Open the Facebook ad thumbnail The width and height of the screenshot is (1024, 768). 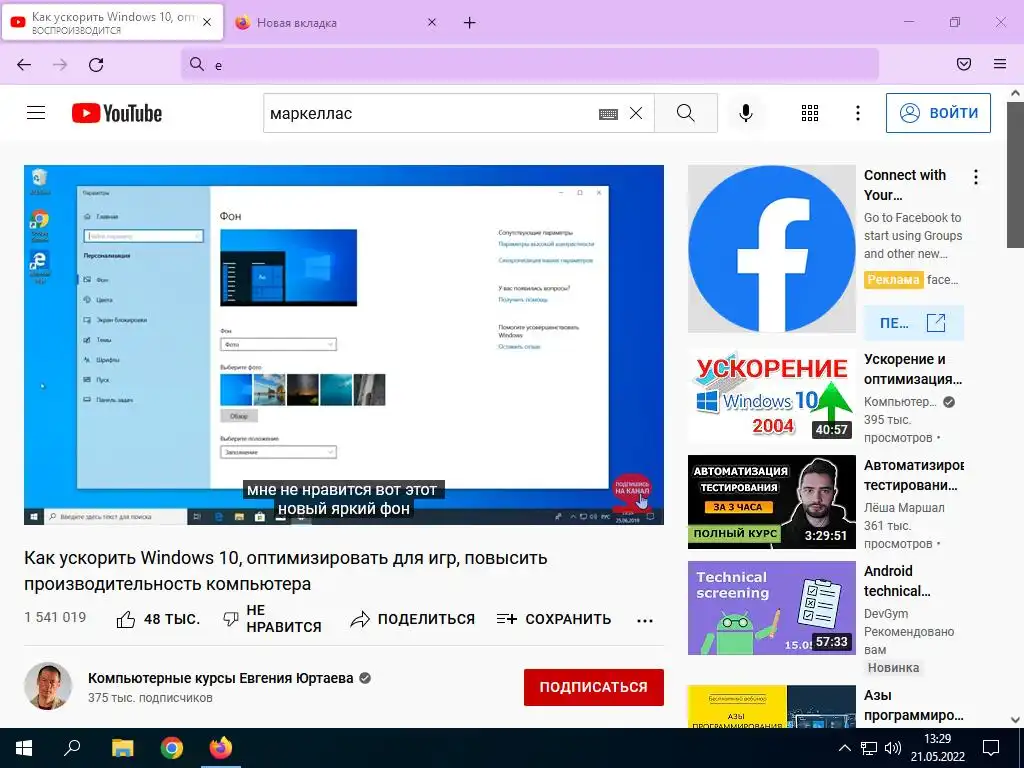pos(771,249)
